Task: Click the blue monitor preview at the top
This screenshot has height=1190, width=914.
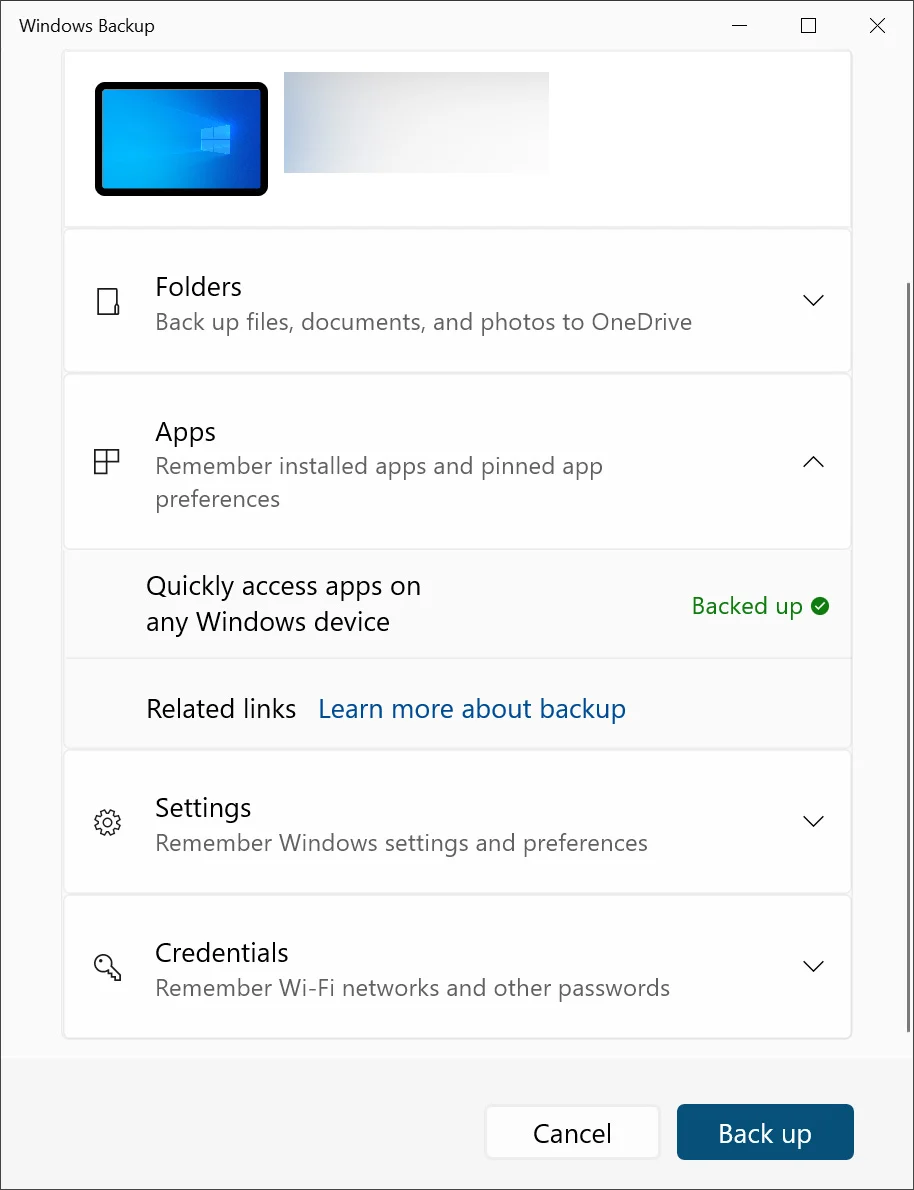Action: tap(180, 138)
